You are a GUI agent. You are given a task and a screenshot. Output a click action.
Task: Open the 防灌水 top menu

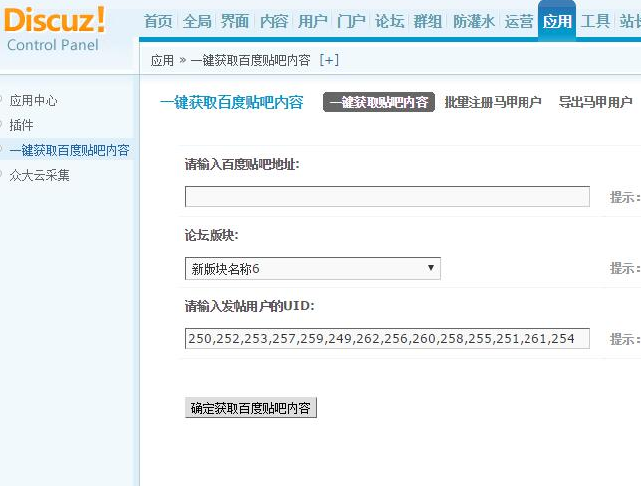[474, 21]
